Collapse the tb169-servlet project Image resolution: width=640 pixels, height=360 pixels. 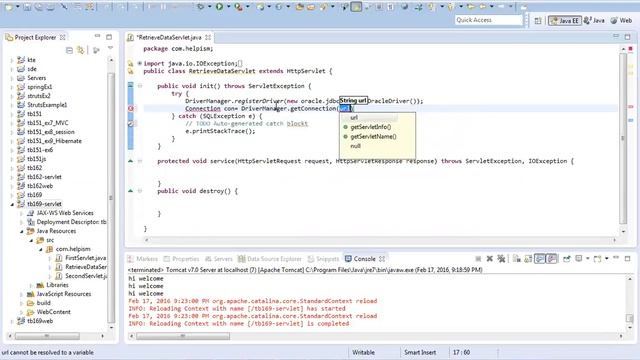12,204
